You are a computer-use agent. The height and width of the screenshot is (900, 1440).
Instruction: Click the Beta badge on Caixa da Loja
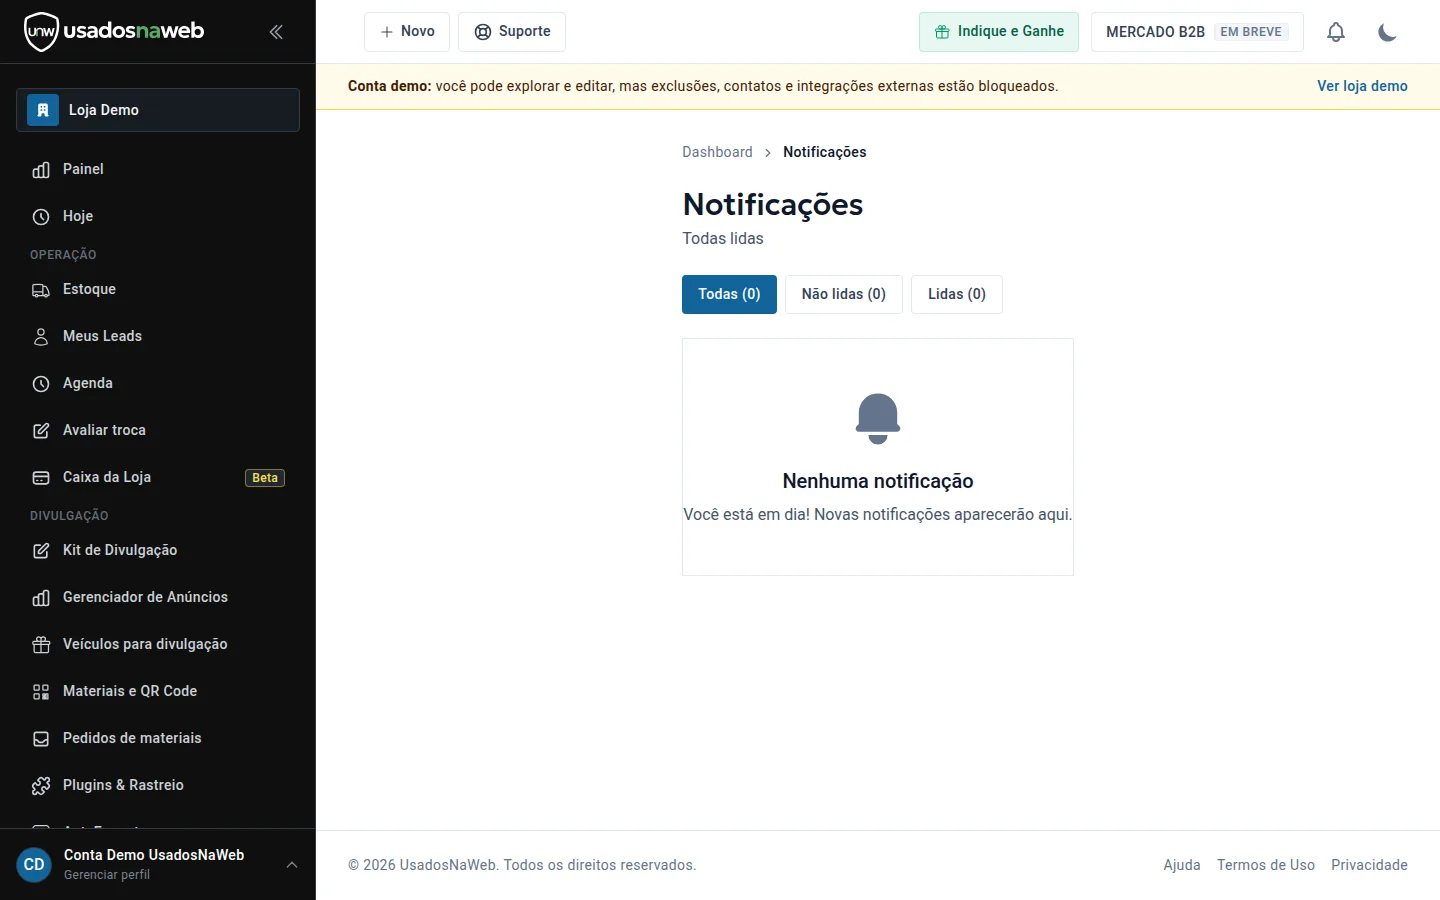[x=265, y=478]
